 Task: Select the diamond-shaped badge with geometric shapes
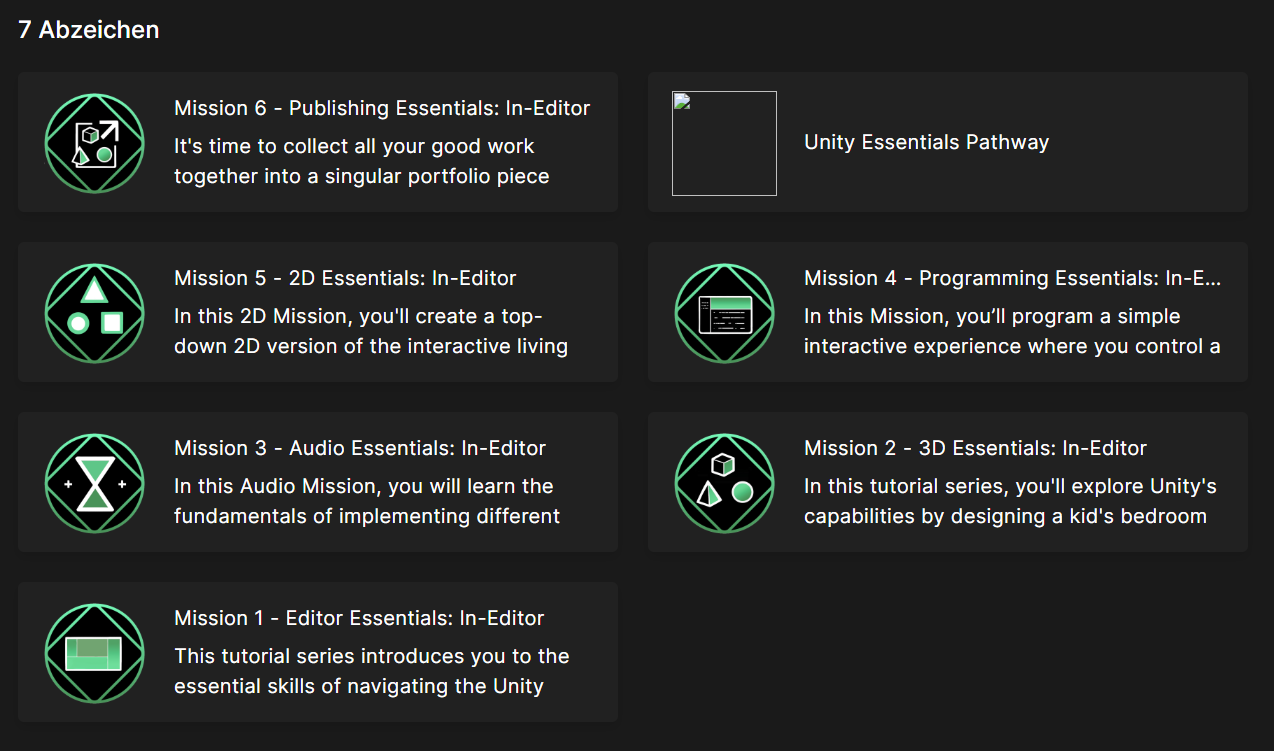[94, 313]
